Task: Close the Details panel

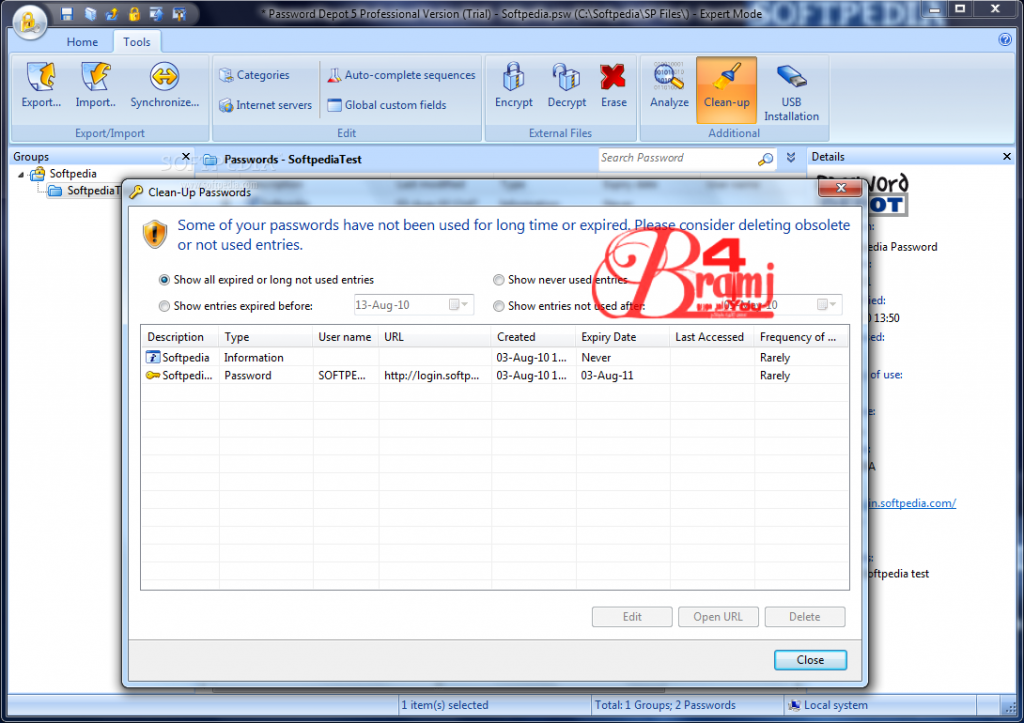Action: (1006, 157)
